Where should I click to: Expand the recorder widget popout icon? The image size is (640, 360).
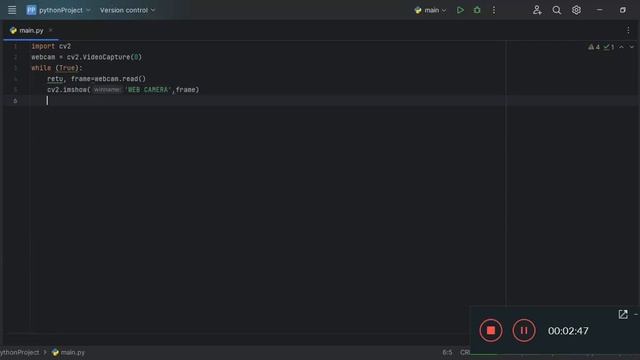(623, 314)
